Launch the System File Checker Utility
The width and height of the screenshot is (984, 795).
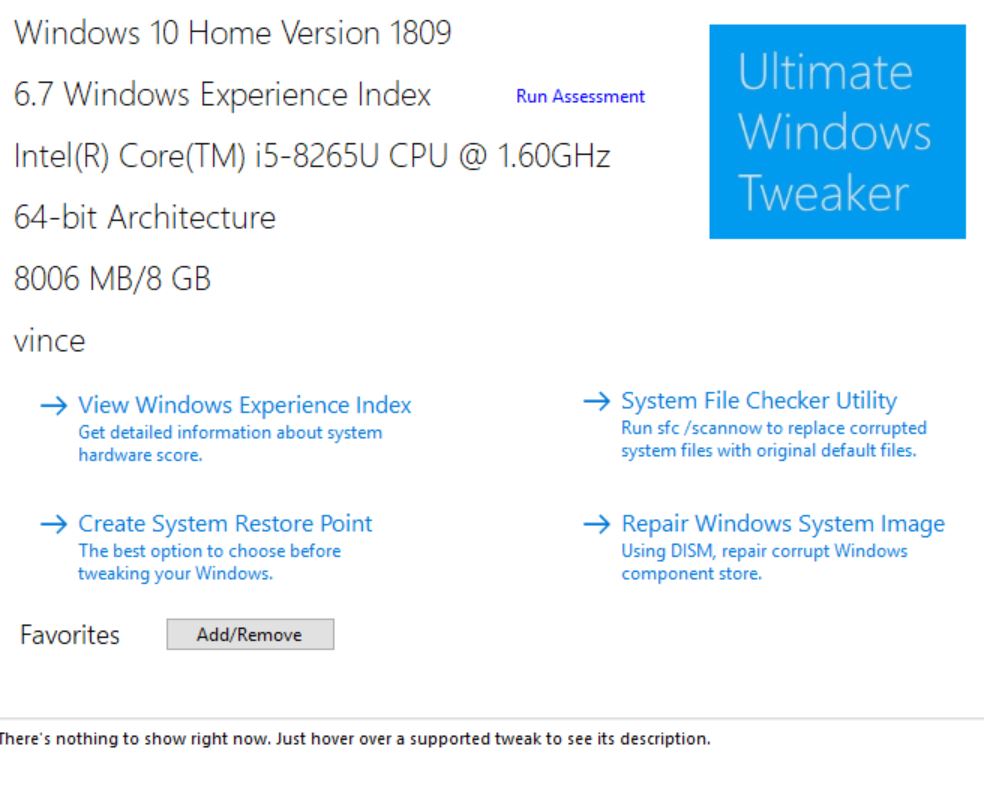click(759, 402)
